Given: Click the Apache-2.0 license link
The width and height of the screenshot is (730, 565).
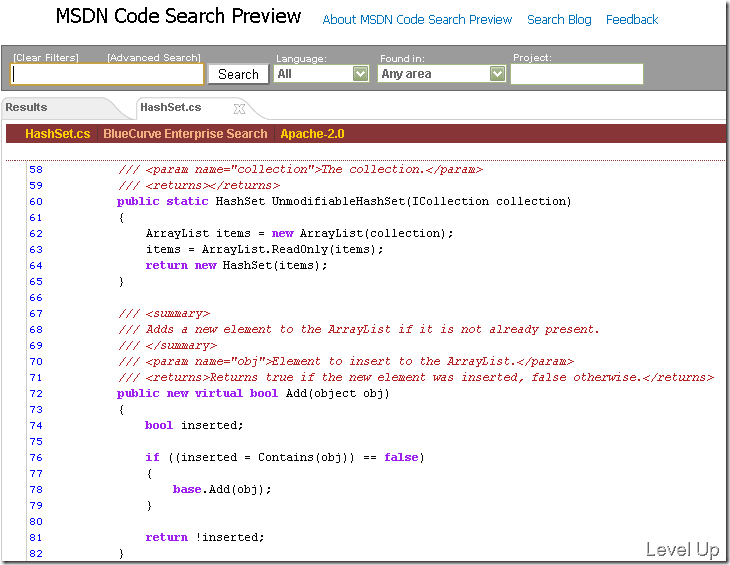Looking at the screenshot, I should (x=312, y=134).
